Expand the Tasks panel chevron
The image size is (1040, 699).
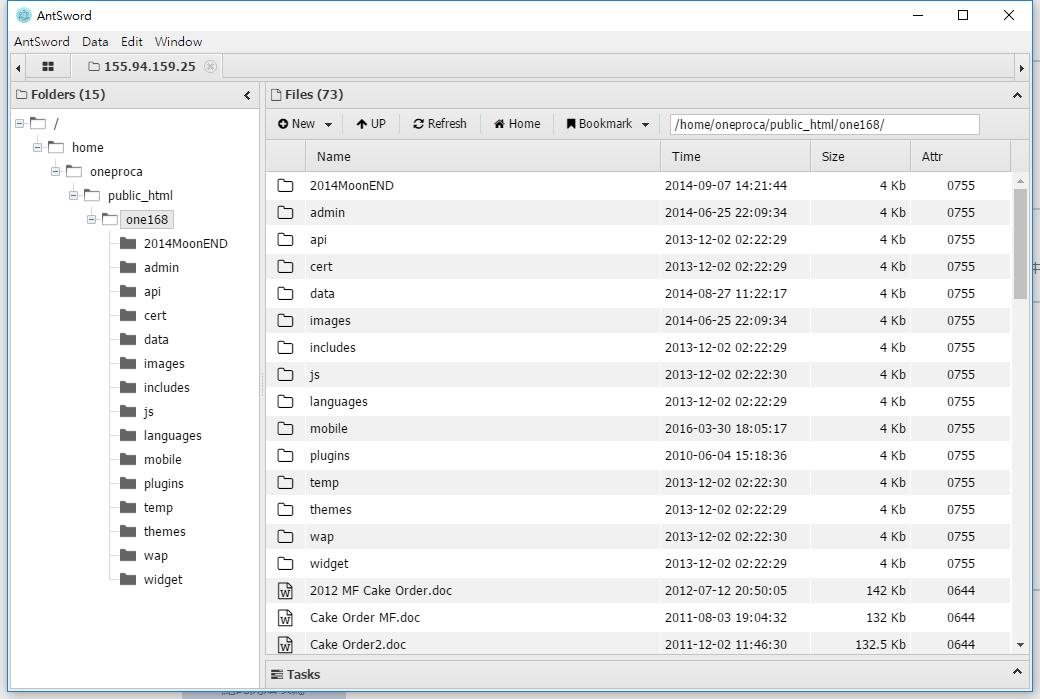pyautogui.click(x=1017, y=672)
